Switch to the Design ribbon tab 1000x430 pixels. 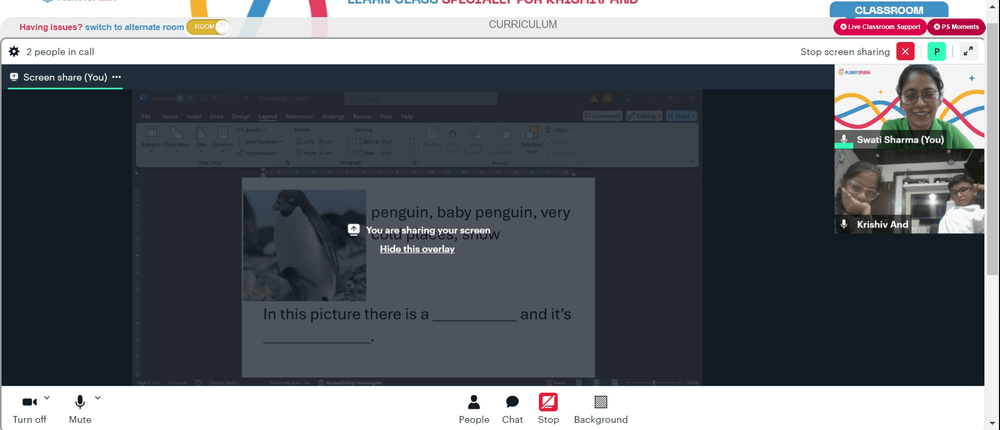pyautogui.click(x=240, y=117)
